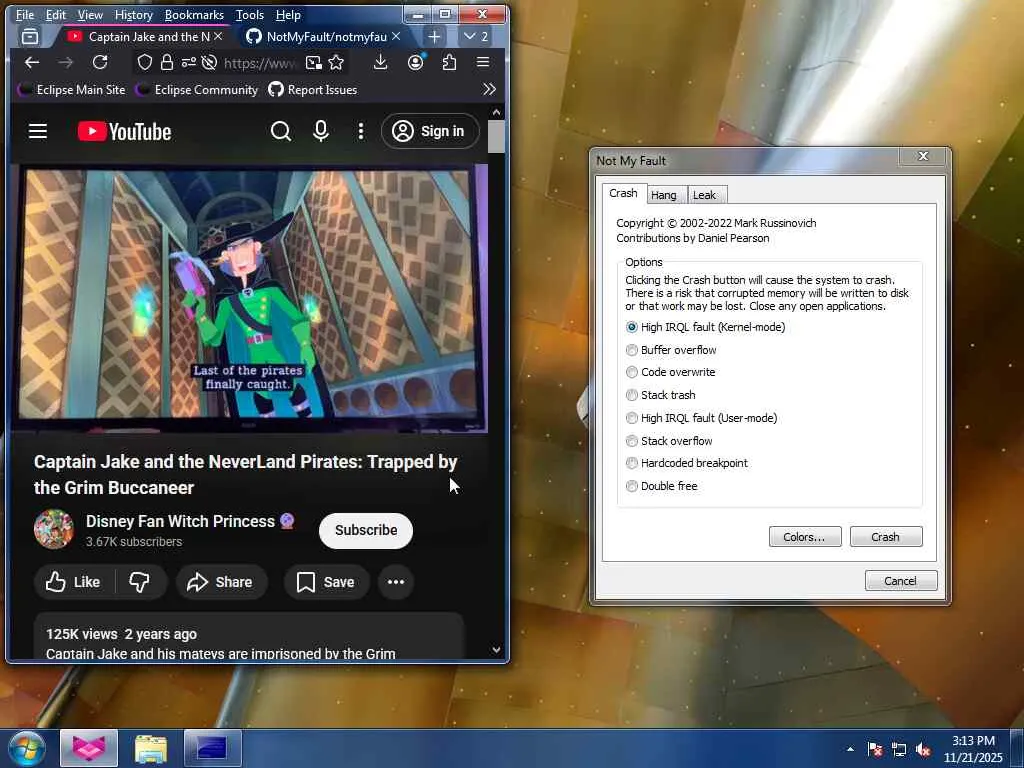
Task: Click the site padlock security icon
Action: [x=167, y=63]
